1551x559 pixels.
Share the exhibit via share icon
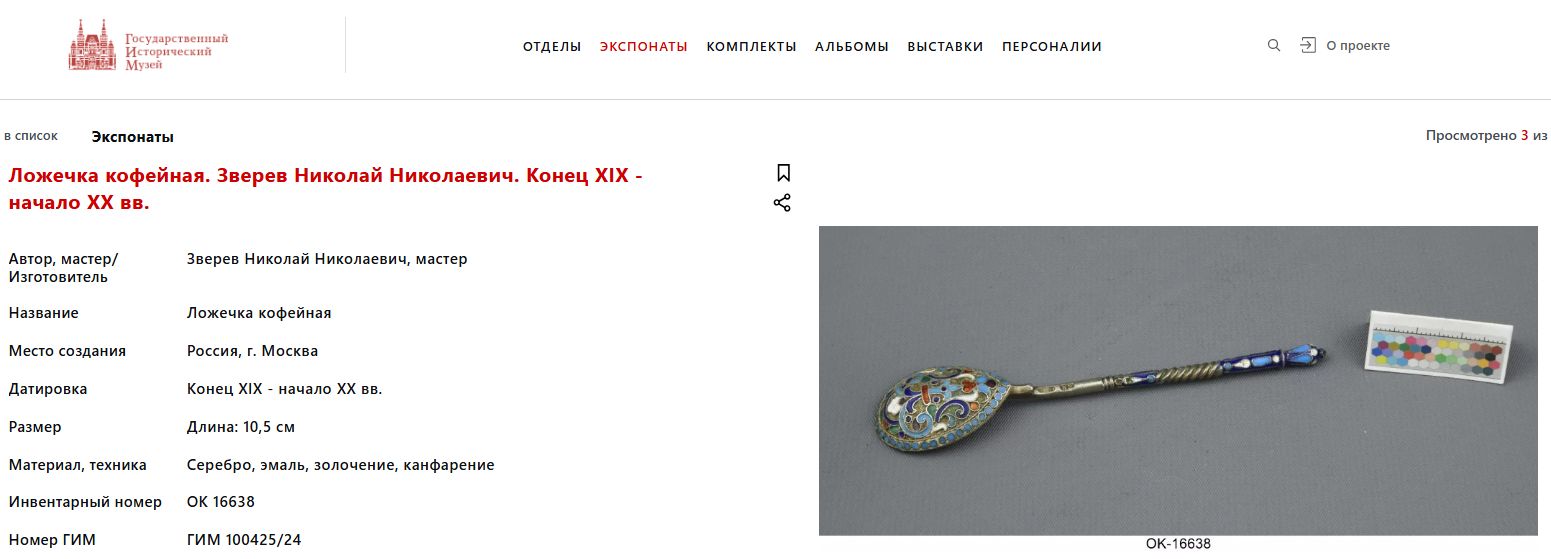pos(782,203)
